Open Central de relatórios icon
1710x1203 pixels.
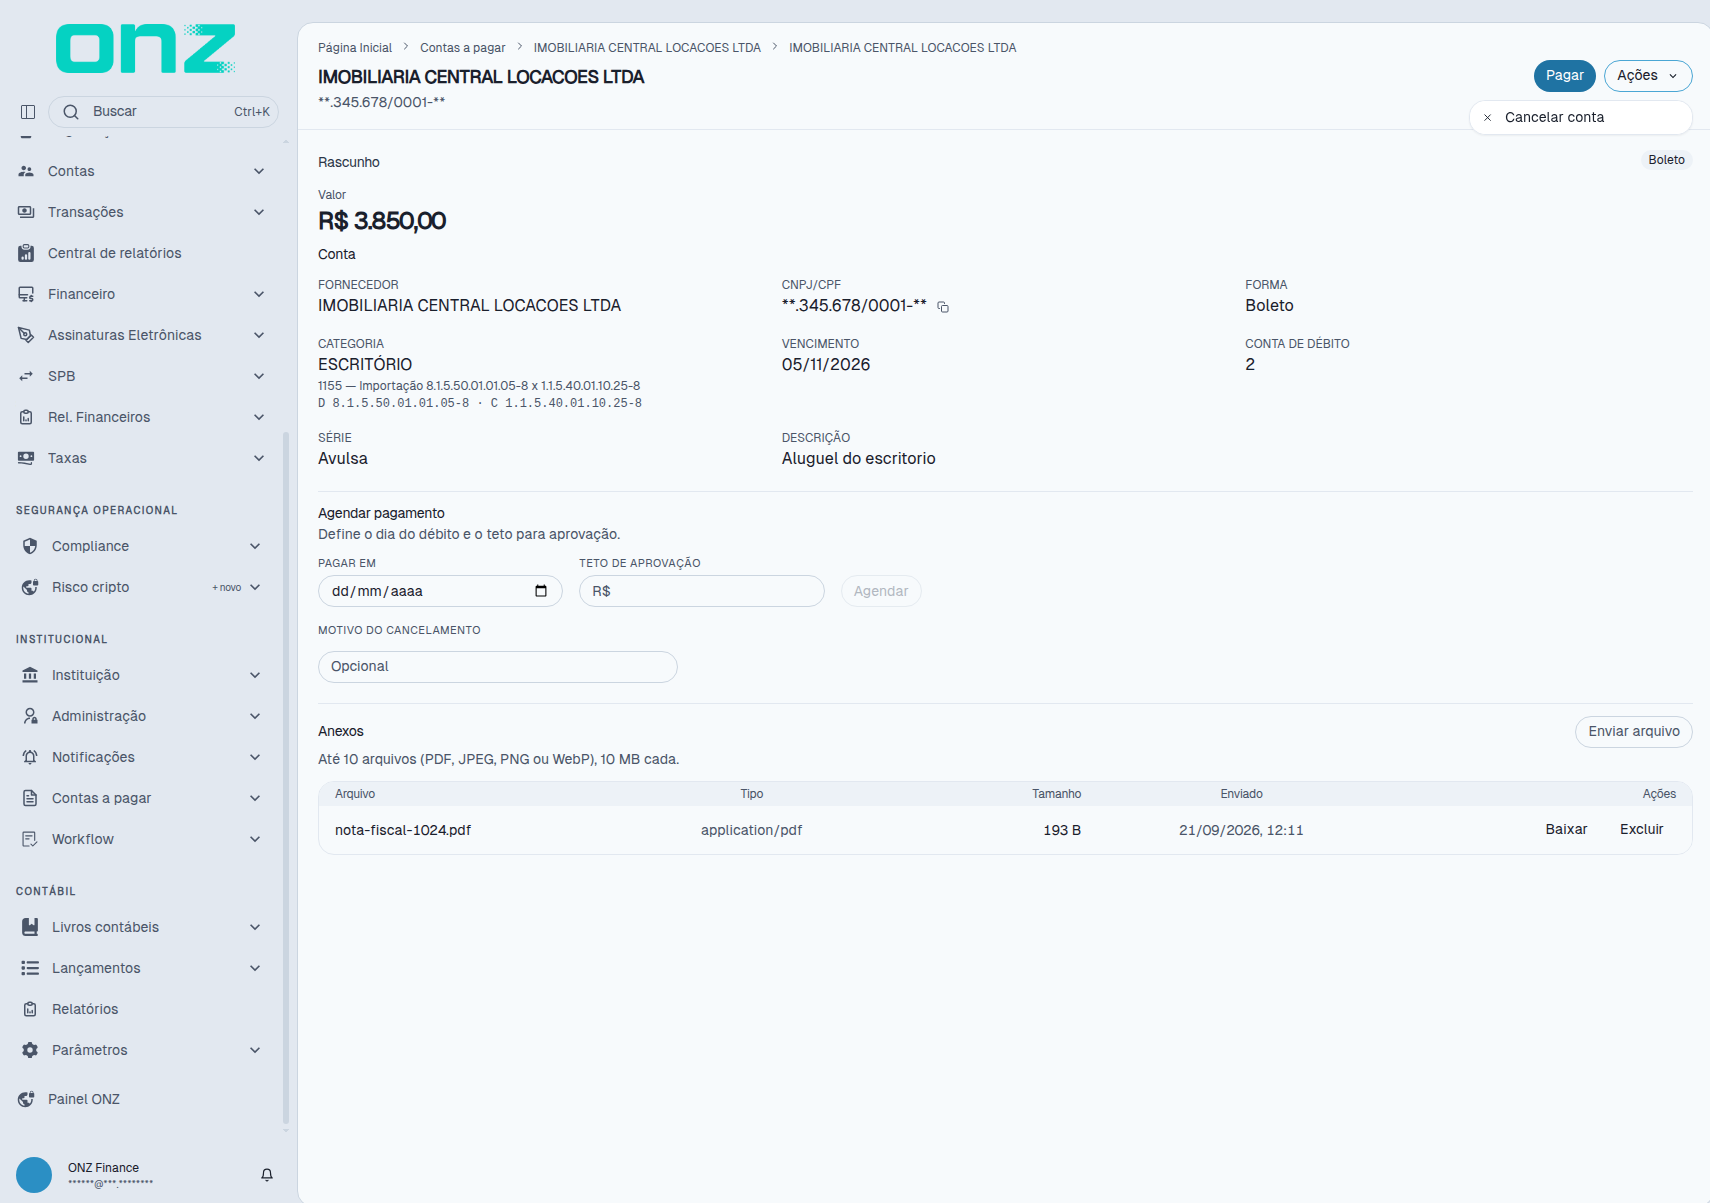(x=26, y=253)
